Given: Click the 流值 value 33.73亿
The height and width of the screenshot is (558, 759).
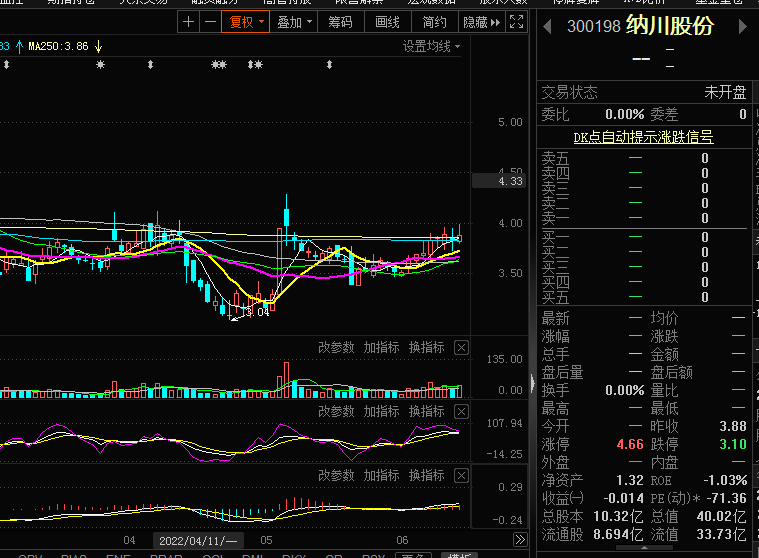Looking at the screenshot, I should point(722,534).
